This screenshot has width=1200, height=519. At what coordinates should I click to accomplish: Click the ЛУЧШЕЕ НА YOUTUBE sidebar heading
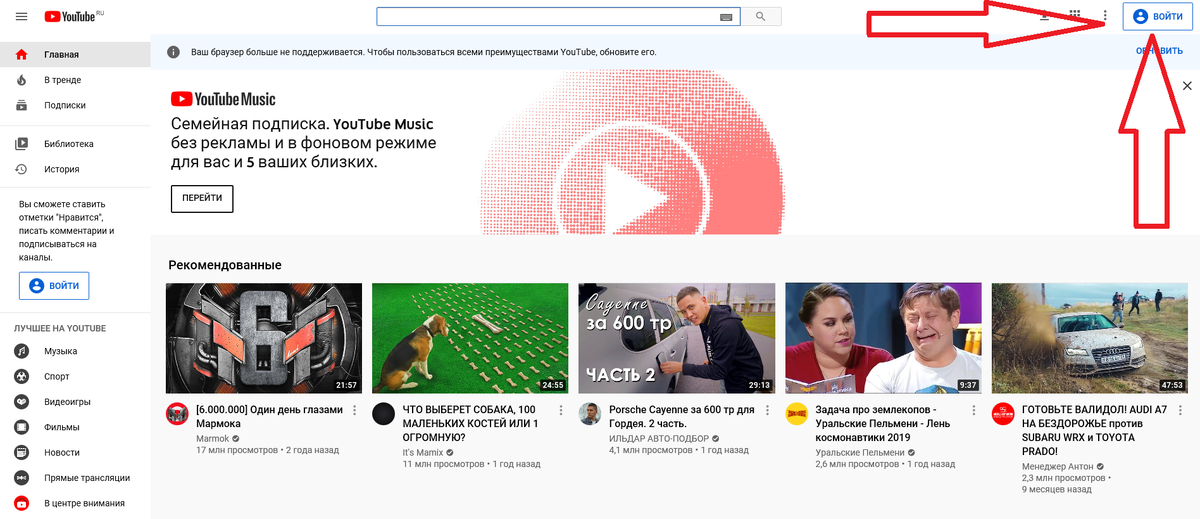[60, 328]
